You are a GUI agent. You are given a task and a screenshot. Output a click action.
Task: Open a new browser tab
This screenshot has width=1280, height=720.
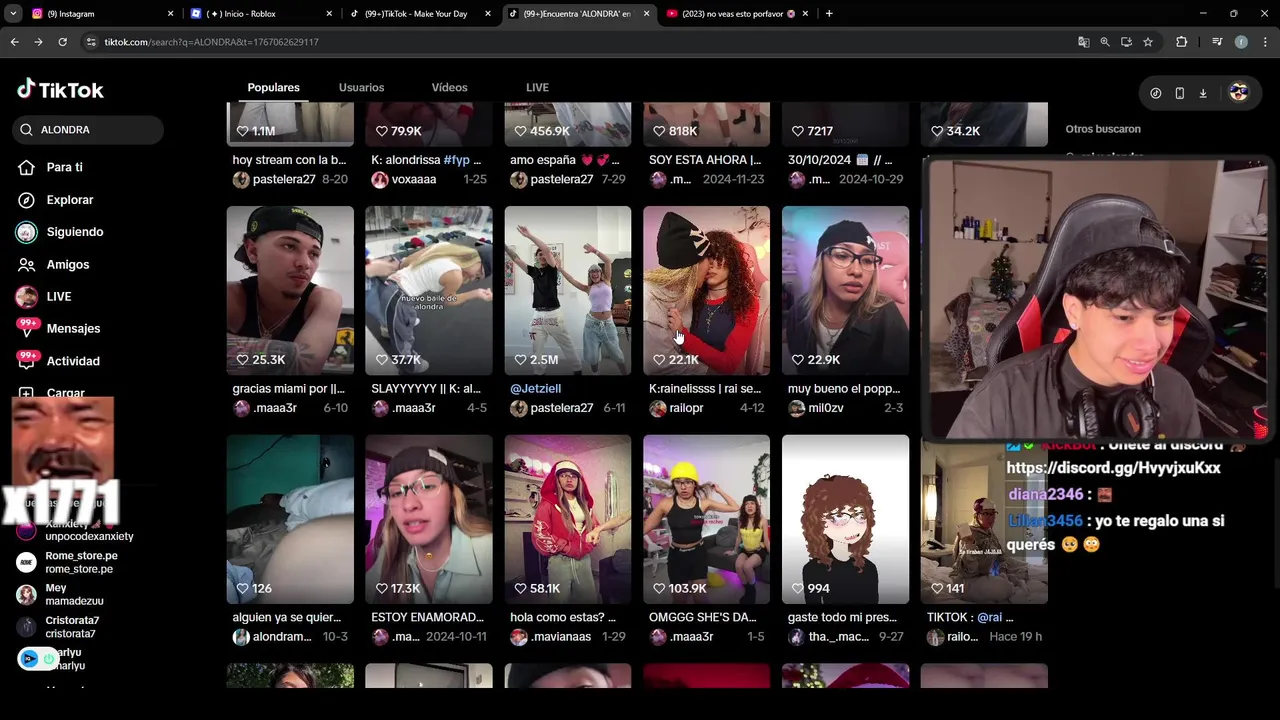(x=829, y=14)
